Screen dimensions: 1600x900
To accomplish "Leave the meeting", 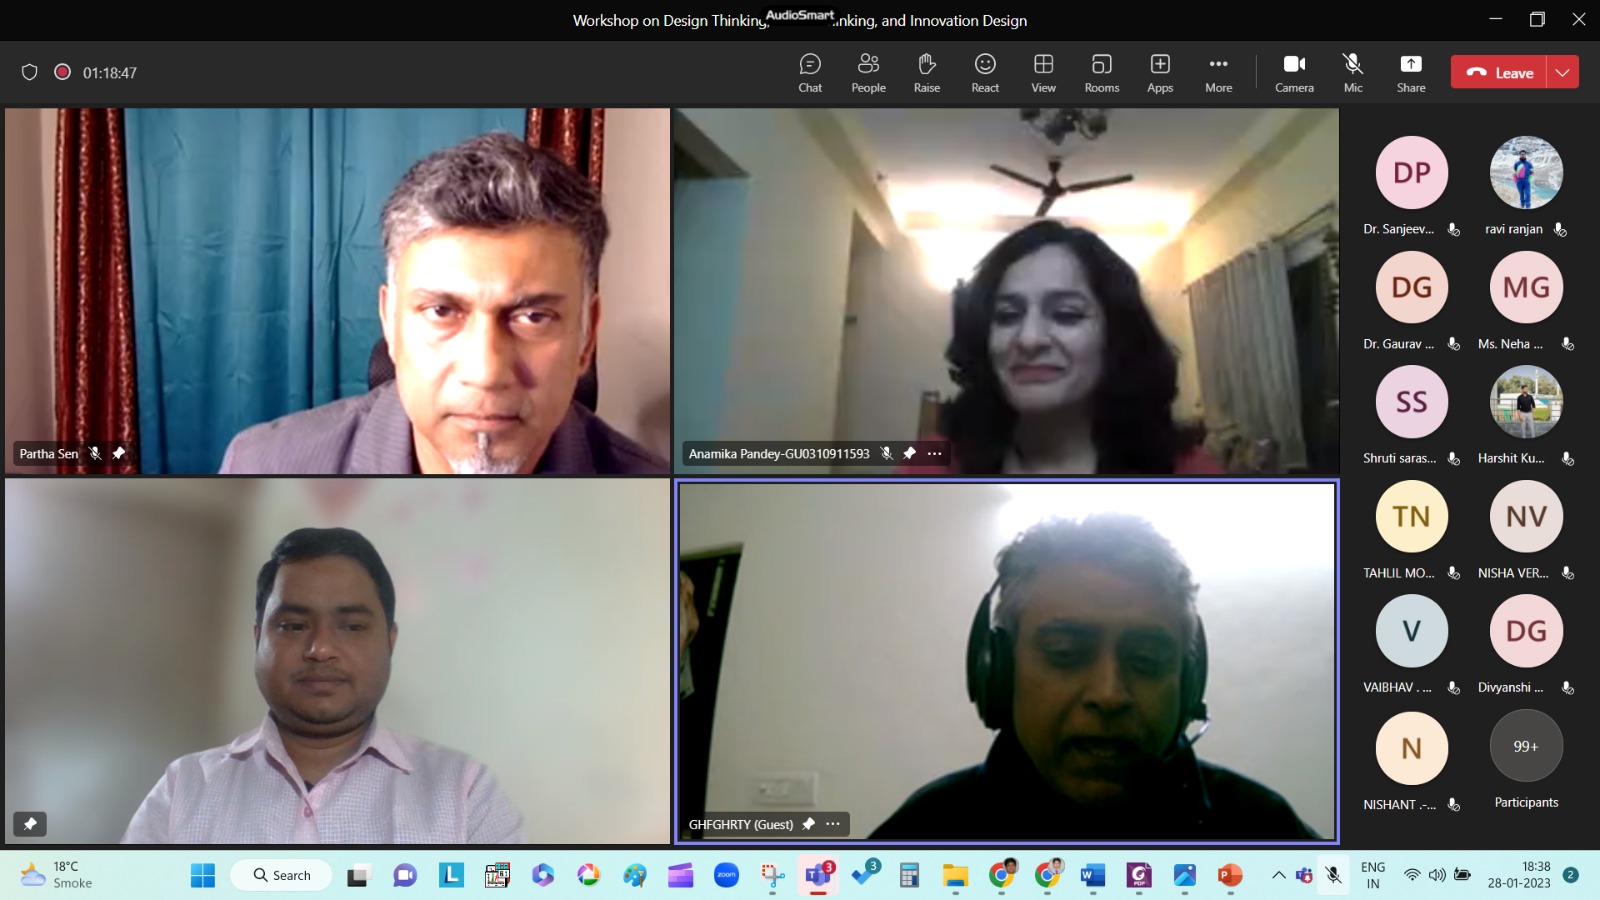I will (1499, 72).
